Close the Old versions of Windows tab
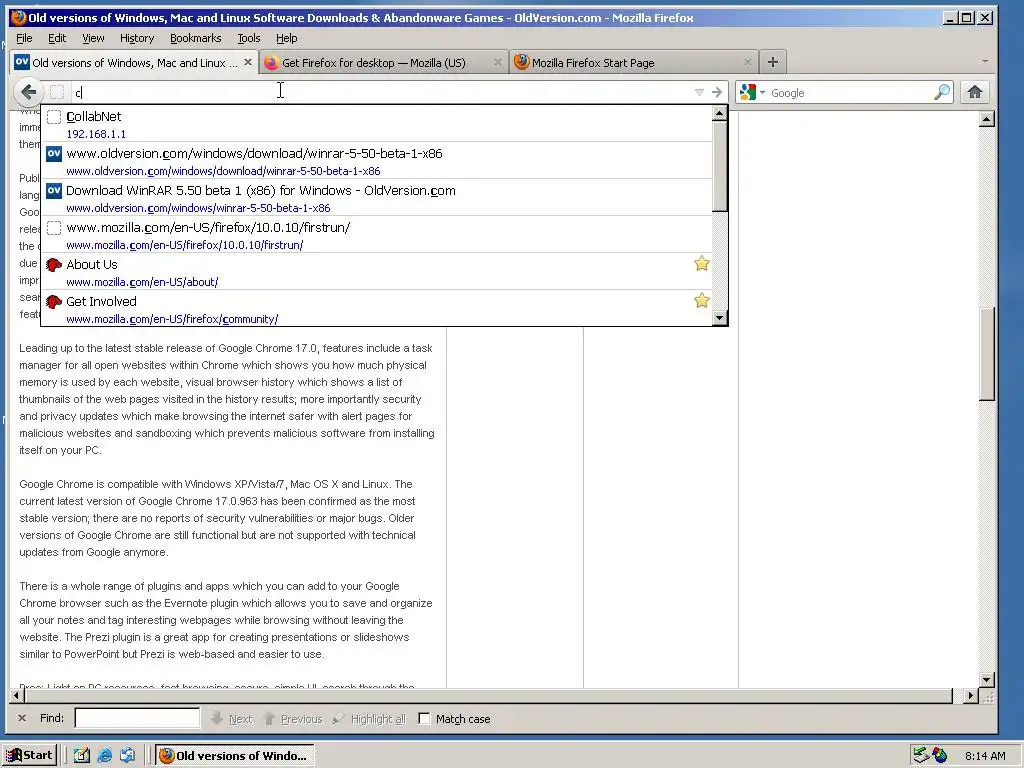 coord(248,62)
